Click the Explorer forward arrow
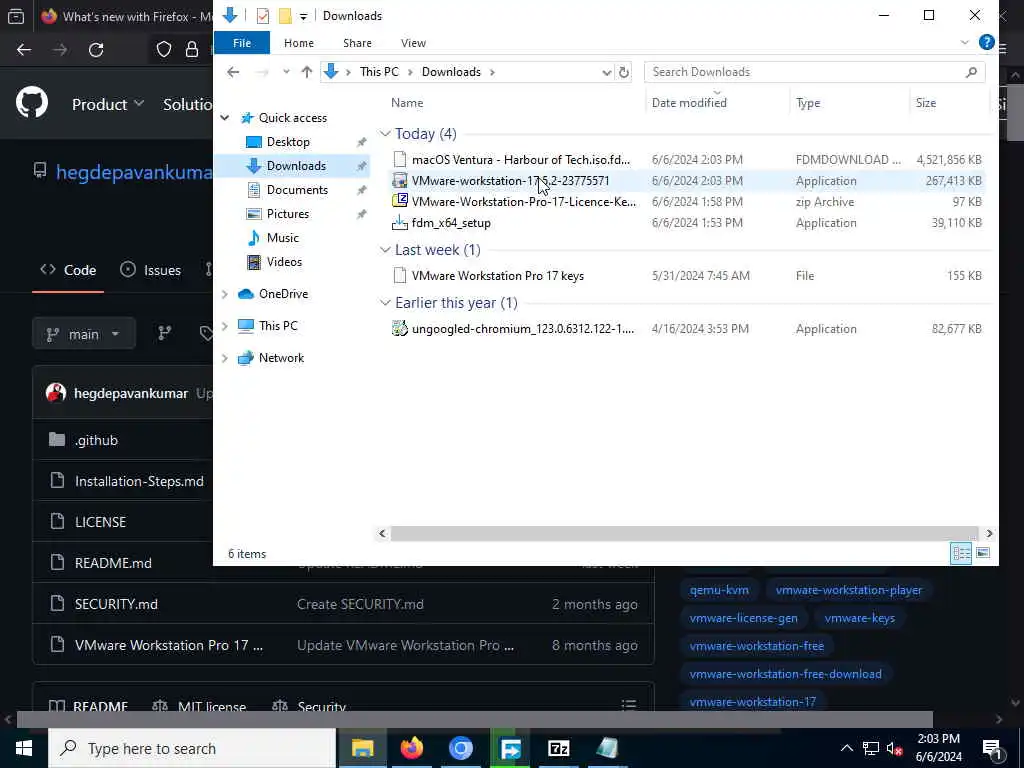1024x768 pixels. click(x=262, y=72)
